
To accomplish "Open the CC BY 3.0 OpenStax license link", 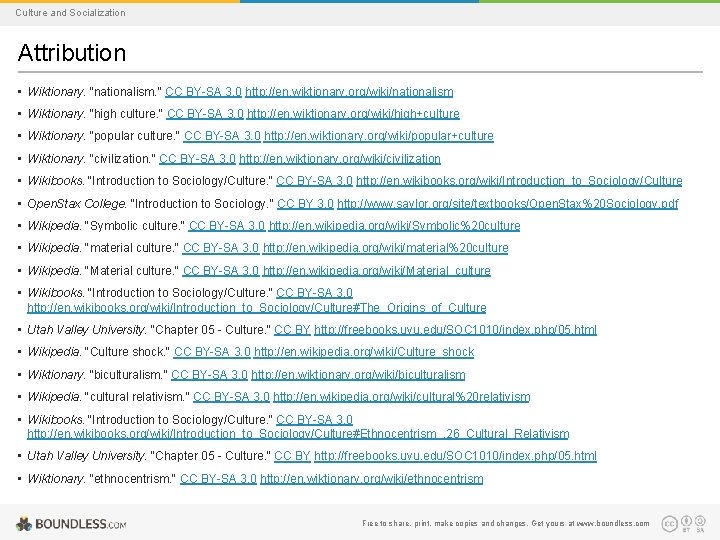I will (305, 203).
